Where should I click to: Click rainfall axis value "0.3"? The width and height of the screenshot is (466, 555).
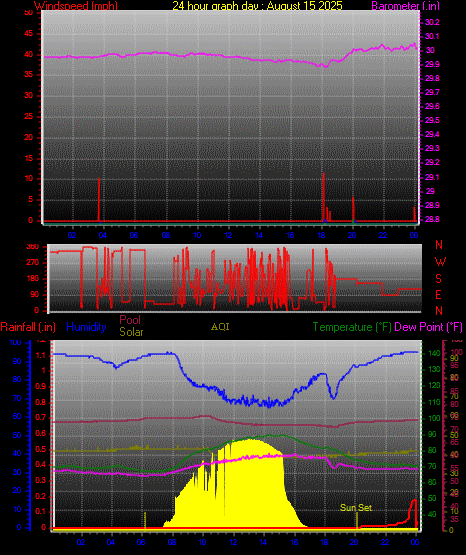(41, 480)
